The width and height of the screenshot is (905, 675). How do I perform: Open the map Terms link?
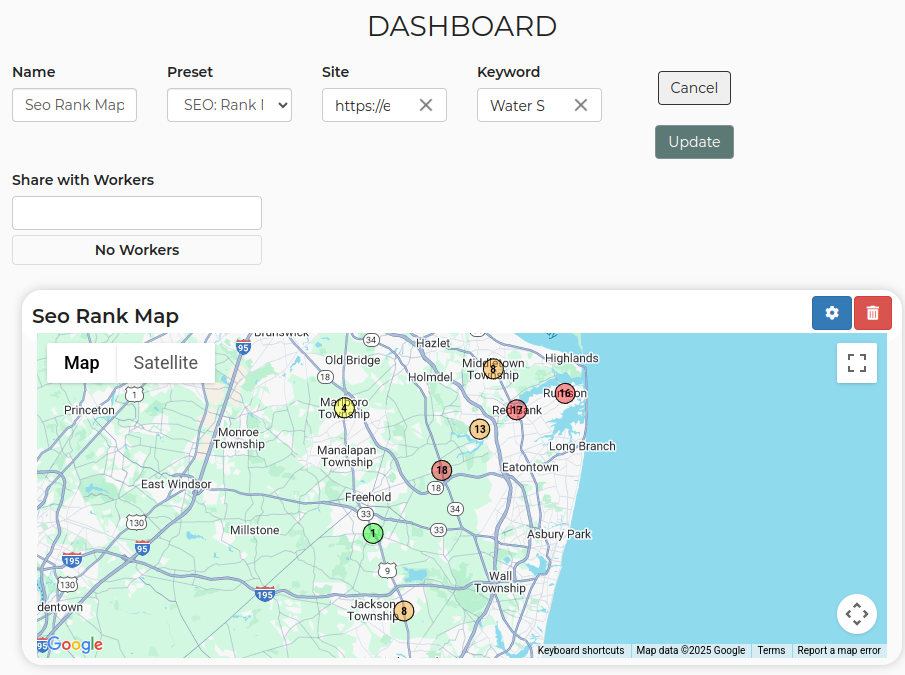[771, 650]
